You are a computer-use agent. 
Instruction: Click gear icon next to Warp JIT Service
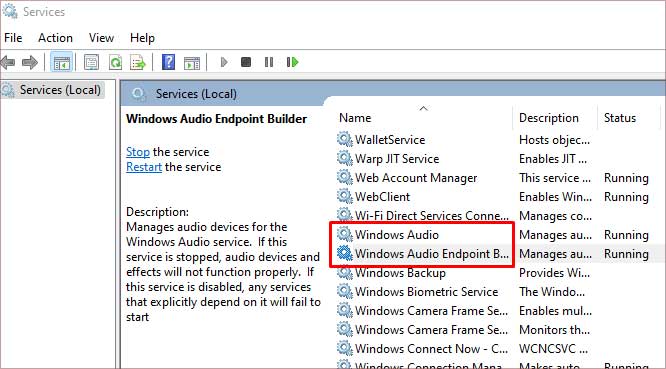[x=344, y=158]
